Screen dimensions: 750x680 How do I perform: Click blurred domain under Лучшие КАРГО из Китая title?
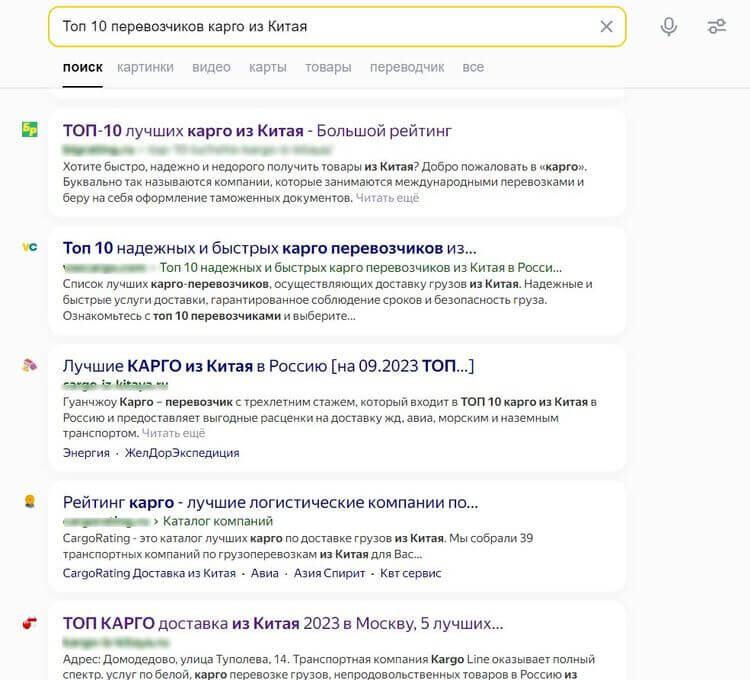(115, 384)
